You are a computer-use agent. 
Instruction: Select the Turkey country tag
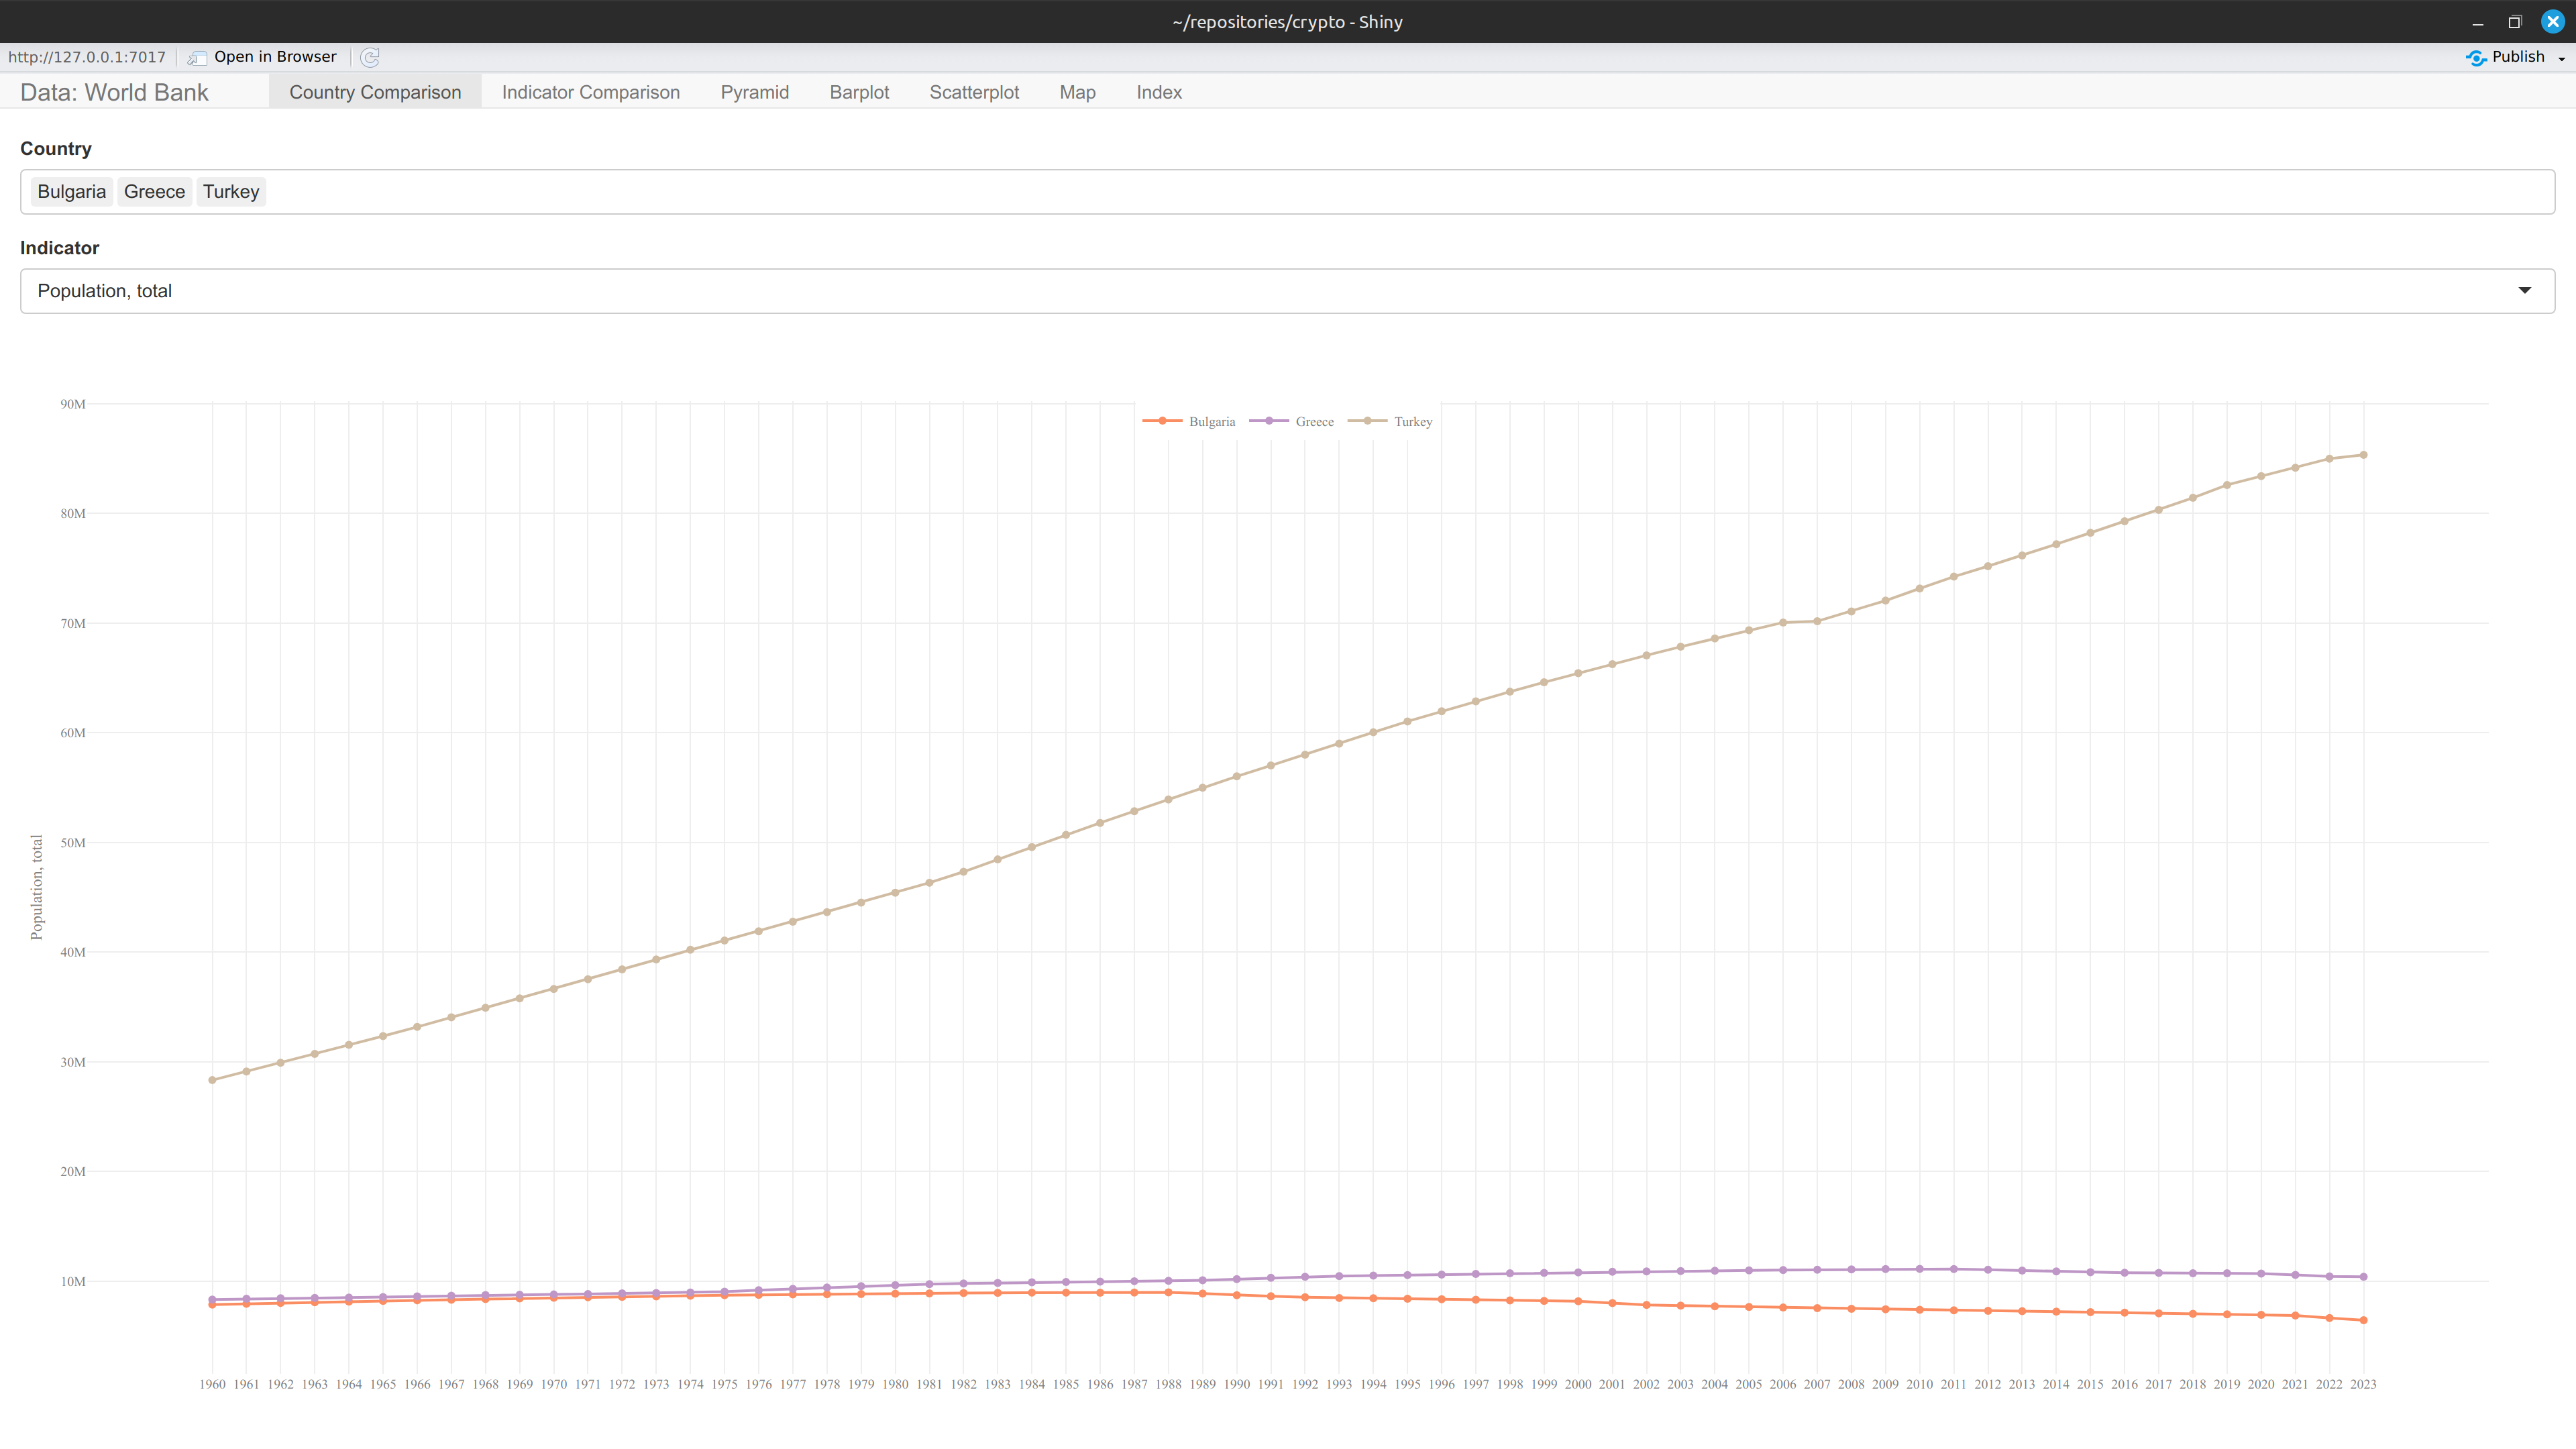(231, 191)
